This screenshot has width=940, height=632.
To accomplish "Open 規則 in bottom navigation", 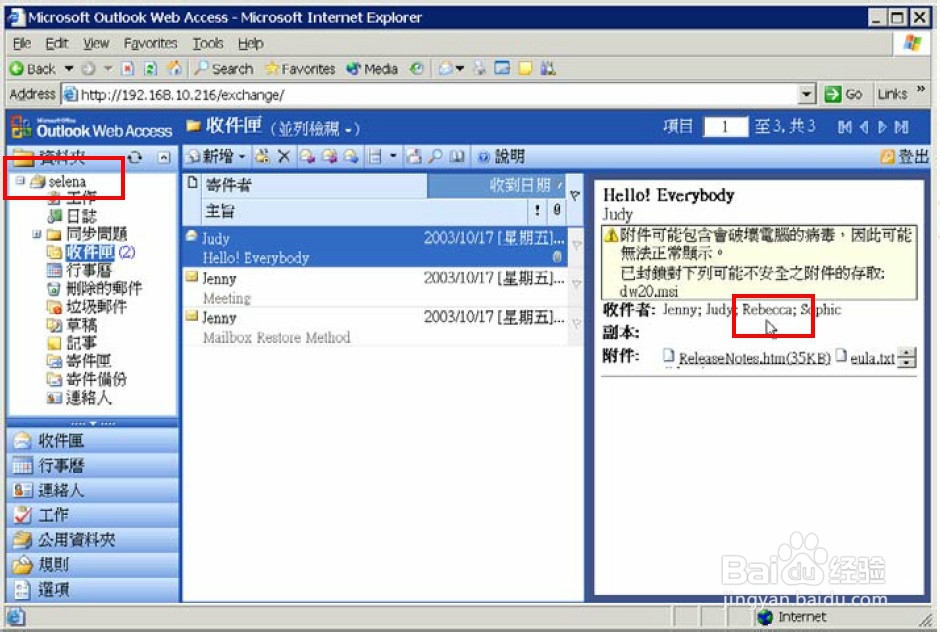I will 93,564.
